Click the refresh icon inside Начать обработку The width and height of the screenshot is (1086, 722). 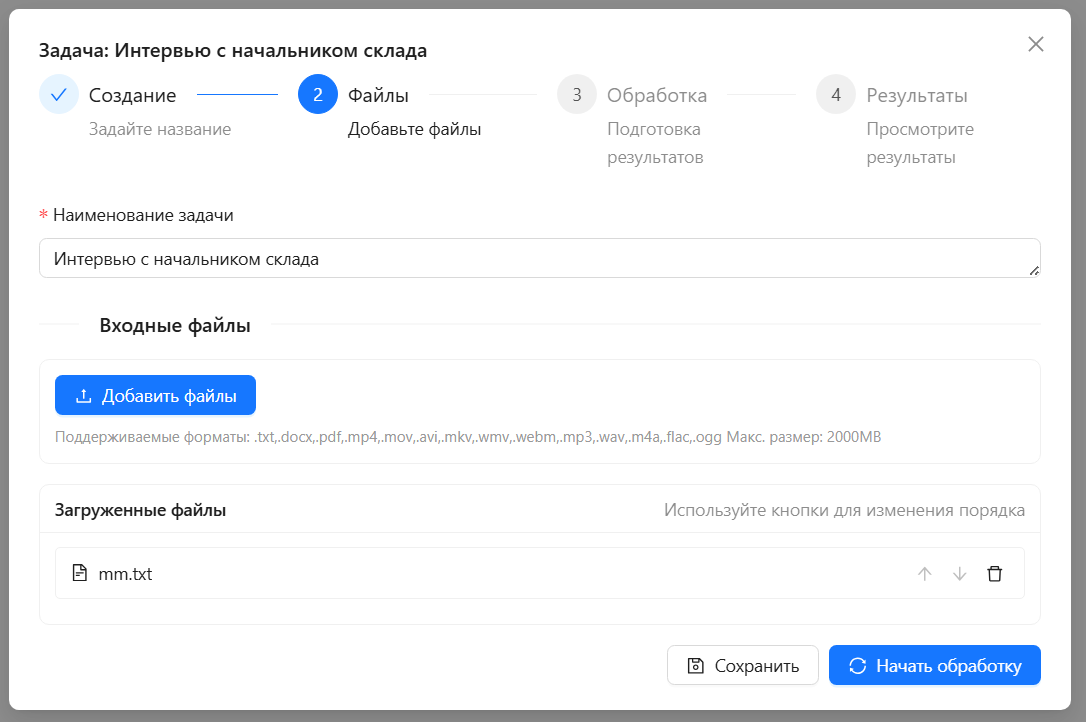point(858,665)
